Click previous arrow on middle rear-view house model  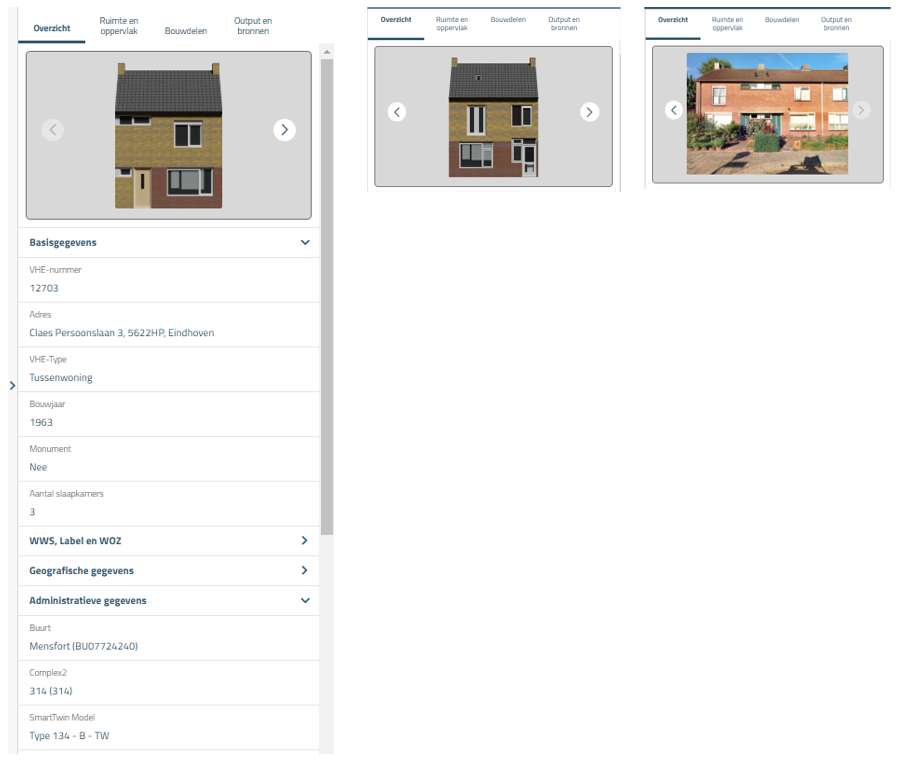click(x=397, y=112)
